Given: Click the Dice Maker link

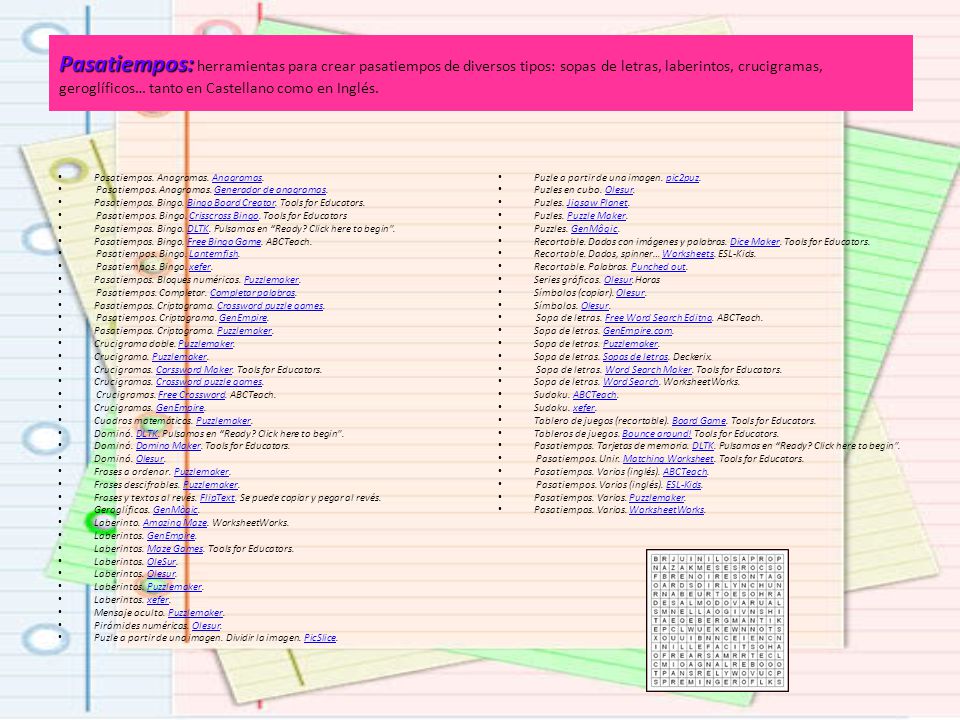Looking at the screenshot, I should coord(755,241).
